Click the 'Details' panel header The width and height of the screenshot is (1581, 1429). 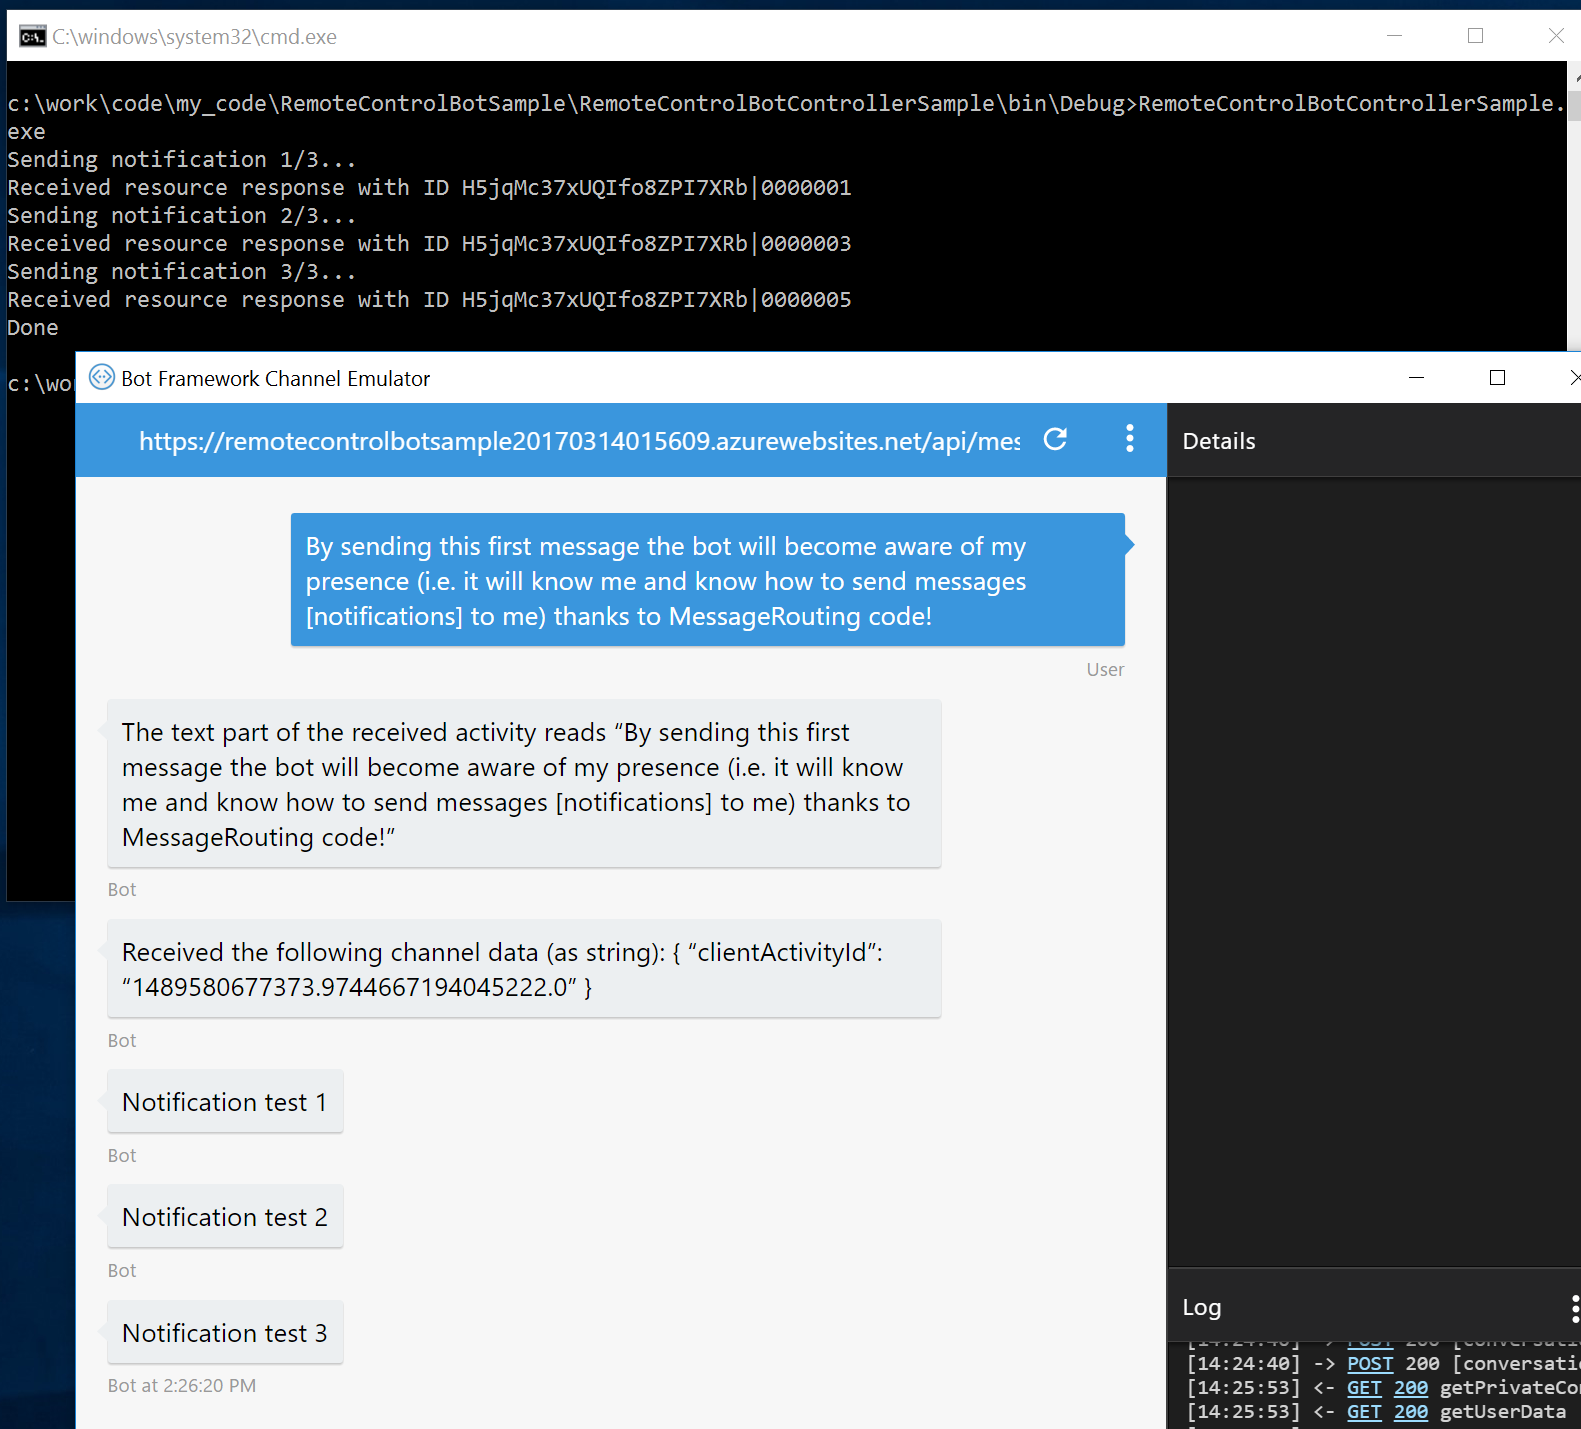[x=1219, y=441]
